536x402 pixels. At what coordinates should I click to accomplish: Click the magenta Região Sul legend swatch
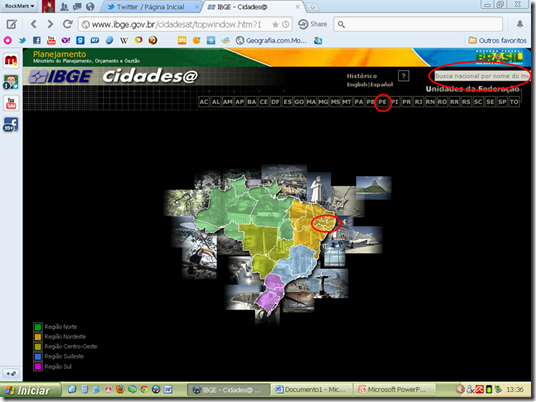click(x=38, y=366)
